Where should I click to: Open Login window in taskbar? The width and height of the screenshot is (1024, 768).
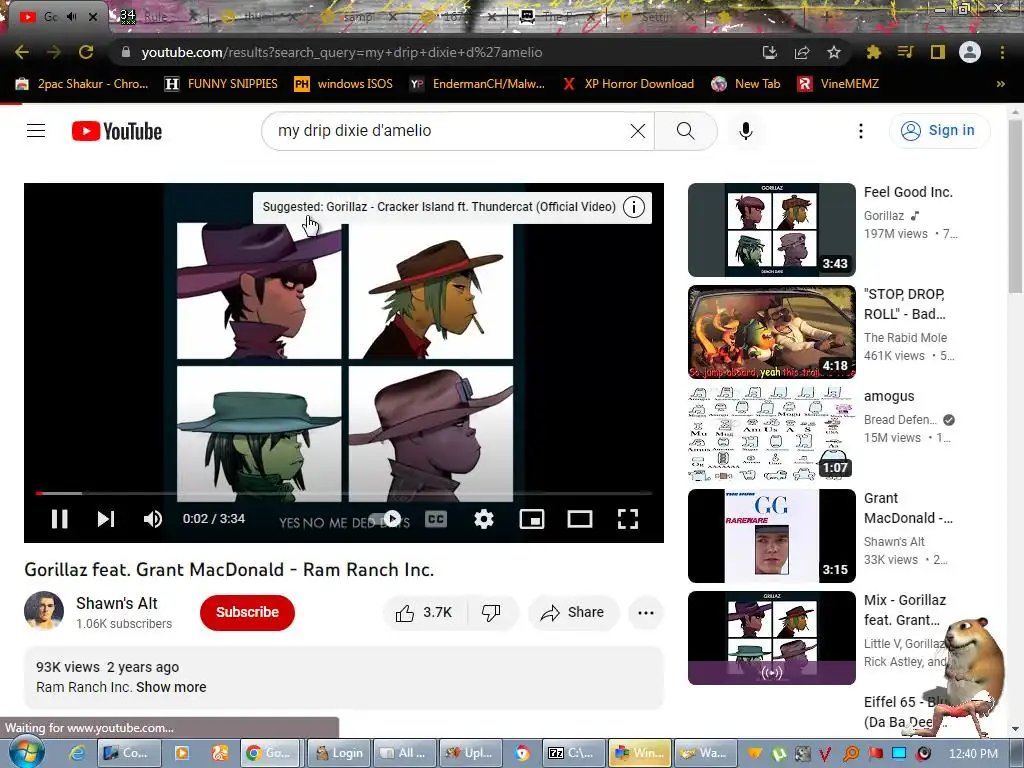tap(340, 753)
